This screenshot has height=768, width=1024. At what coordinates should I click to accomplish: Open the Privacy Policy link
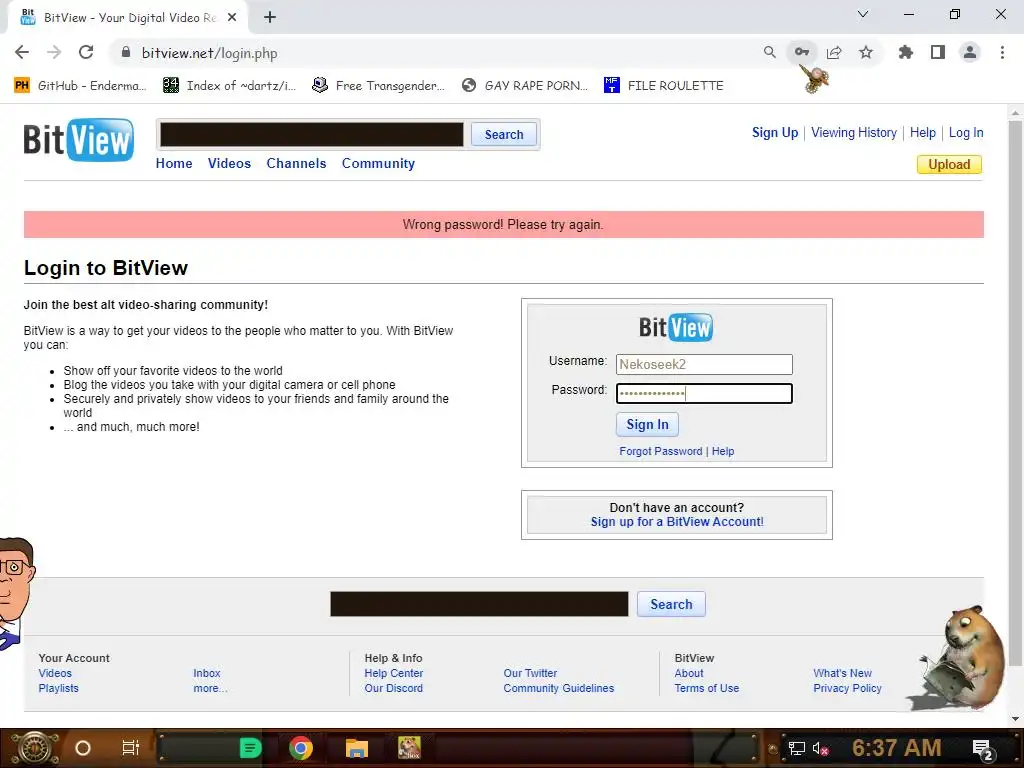(847, 688)
